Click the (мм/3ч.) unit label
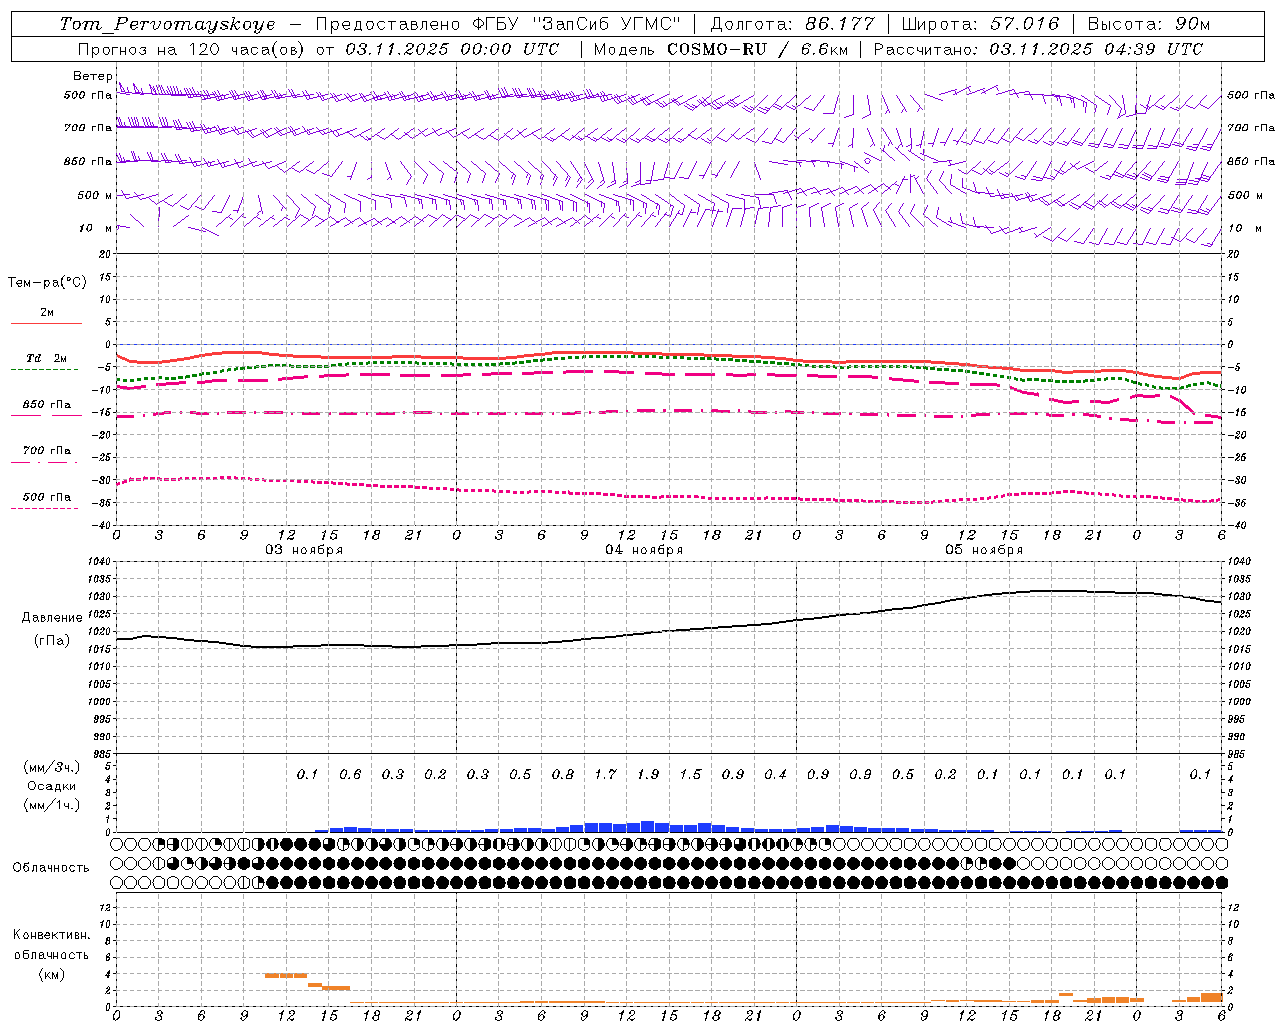The height and width of the screenshot is (1024, 1280). click(51, 767)
